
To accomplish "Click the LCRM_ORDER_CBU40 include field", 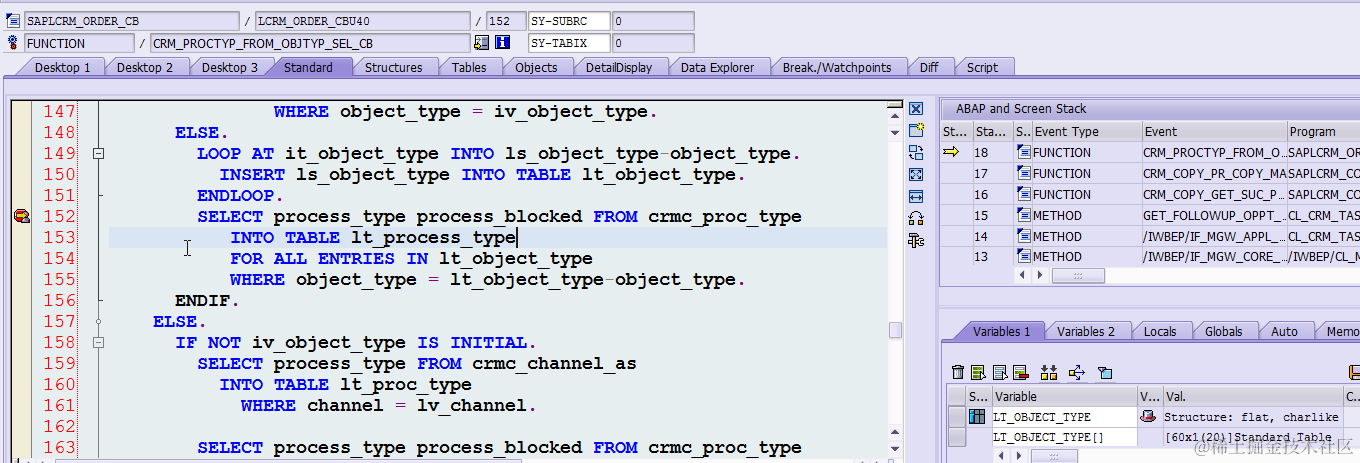I will (x=363, y=21).
